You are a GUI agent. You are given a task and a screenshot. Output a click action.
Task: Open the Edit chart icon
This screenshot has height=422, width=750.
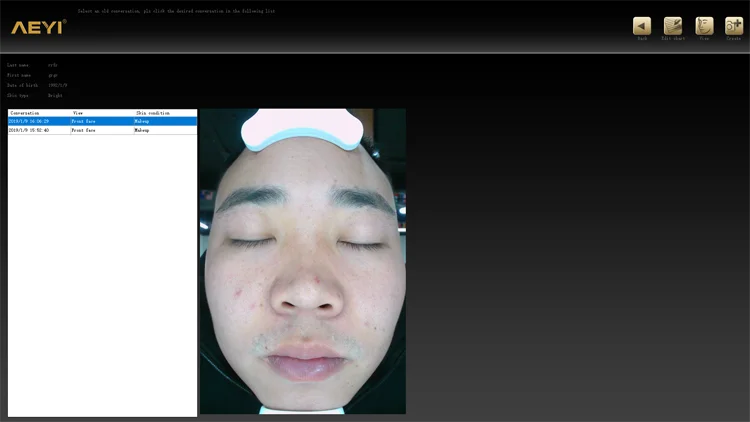click(673, 26)
